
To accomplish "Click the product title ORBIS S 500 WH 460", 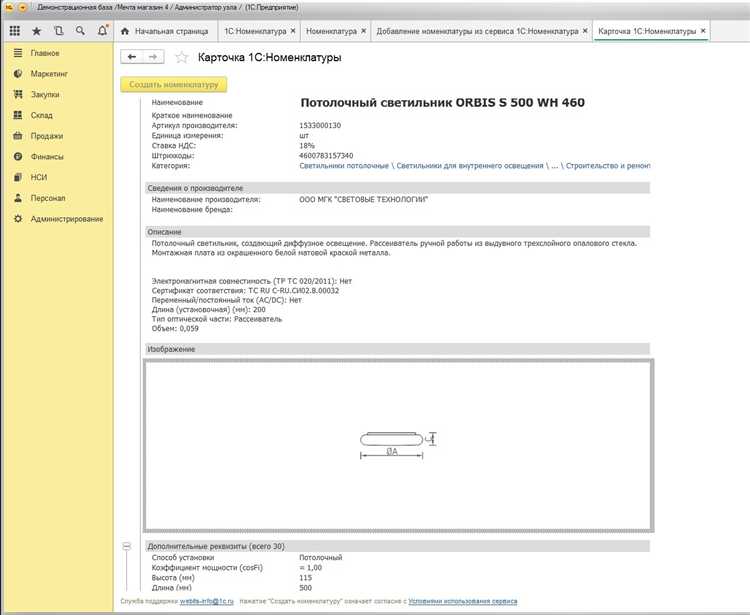I will (442, 102).
